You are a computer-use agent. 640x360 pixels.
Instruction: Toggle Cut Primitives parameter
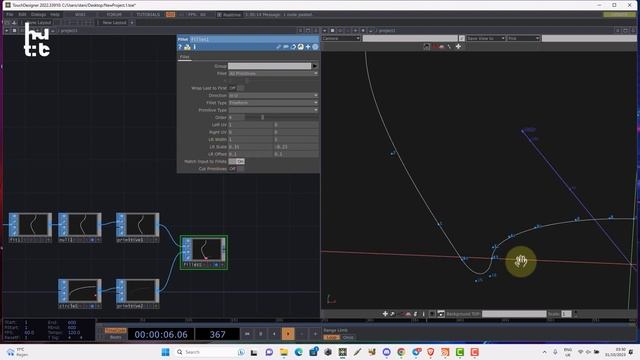(236, 169)
